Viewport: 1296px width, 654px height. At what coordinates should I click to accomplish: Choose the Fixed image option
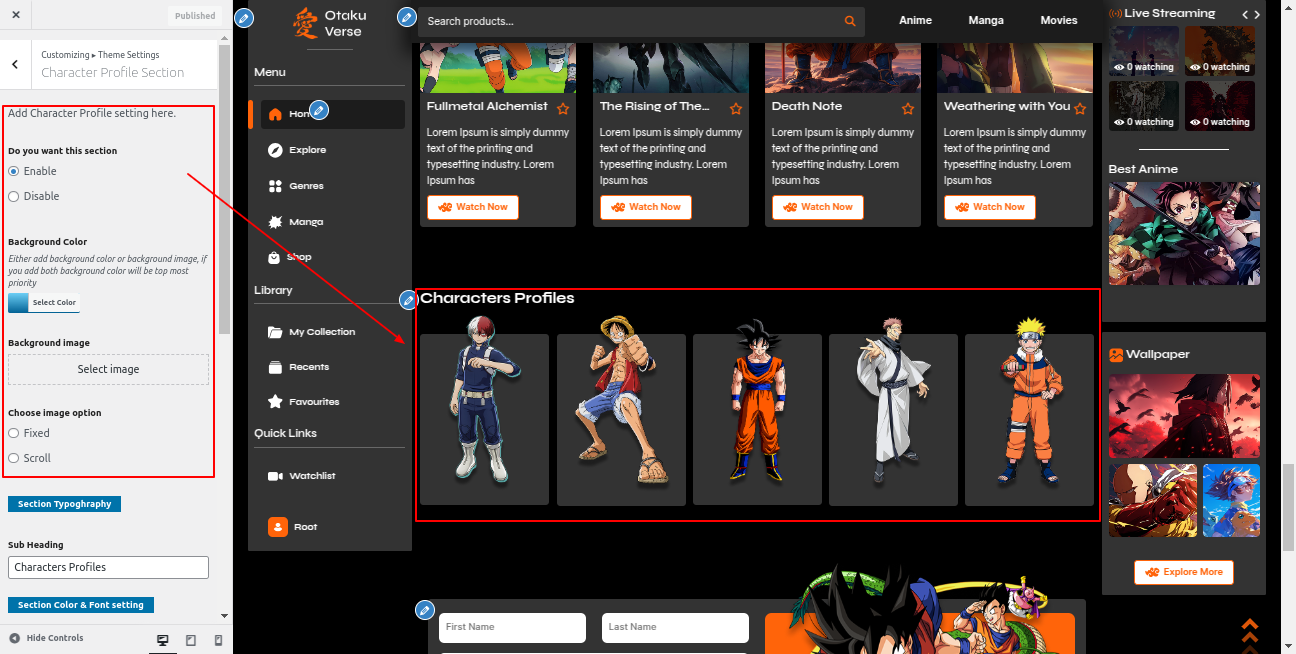click(x=14, y=433)
